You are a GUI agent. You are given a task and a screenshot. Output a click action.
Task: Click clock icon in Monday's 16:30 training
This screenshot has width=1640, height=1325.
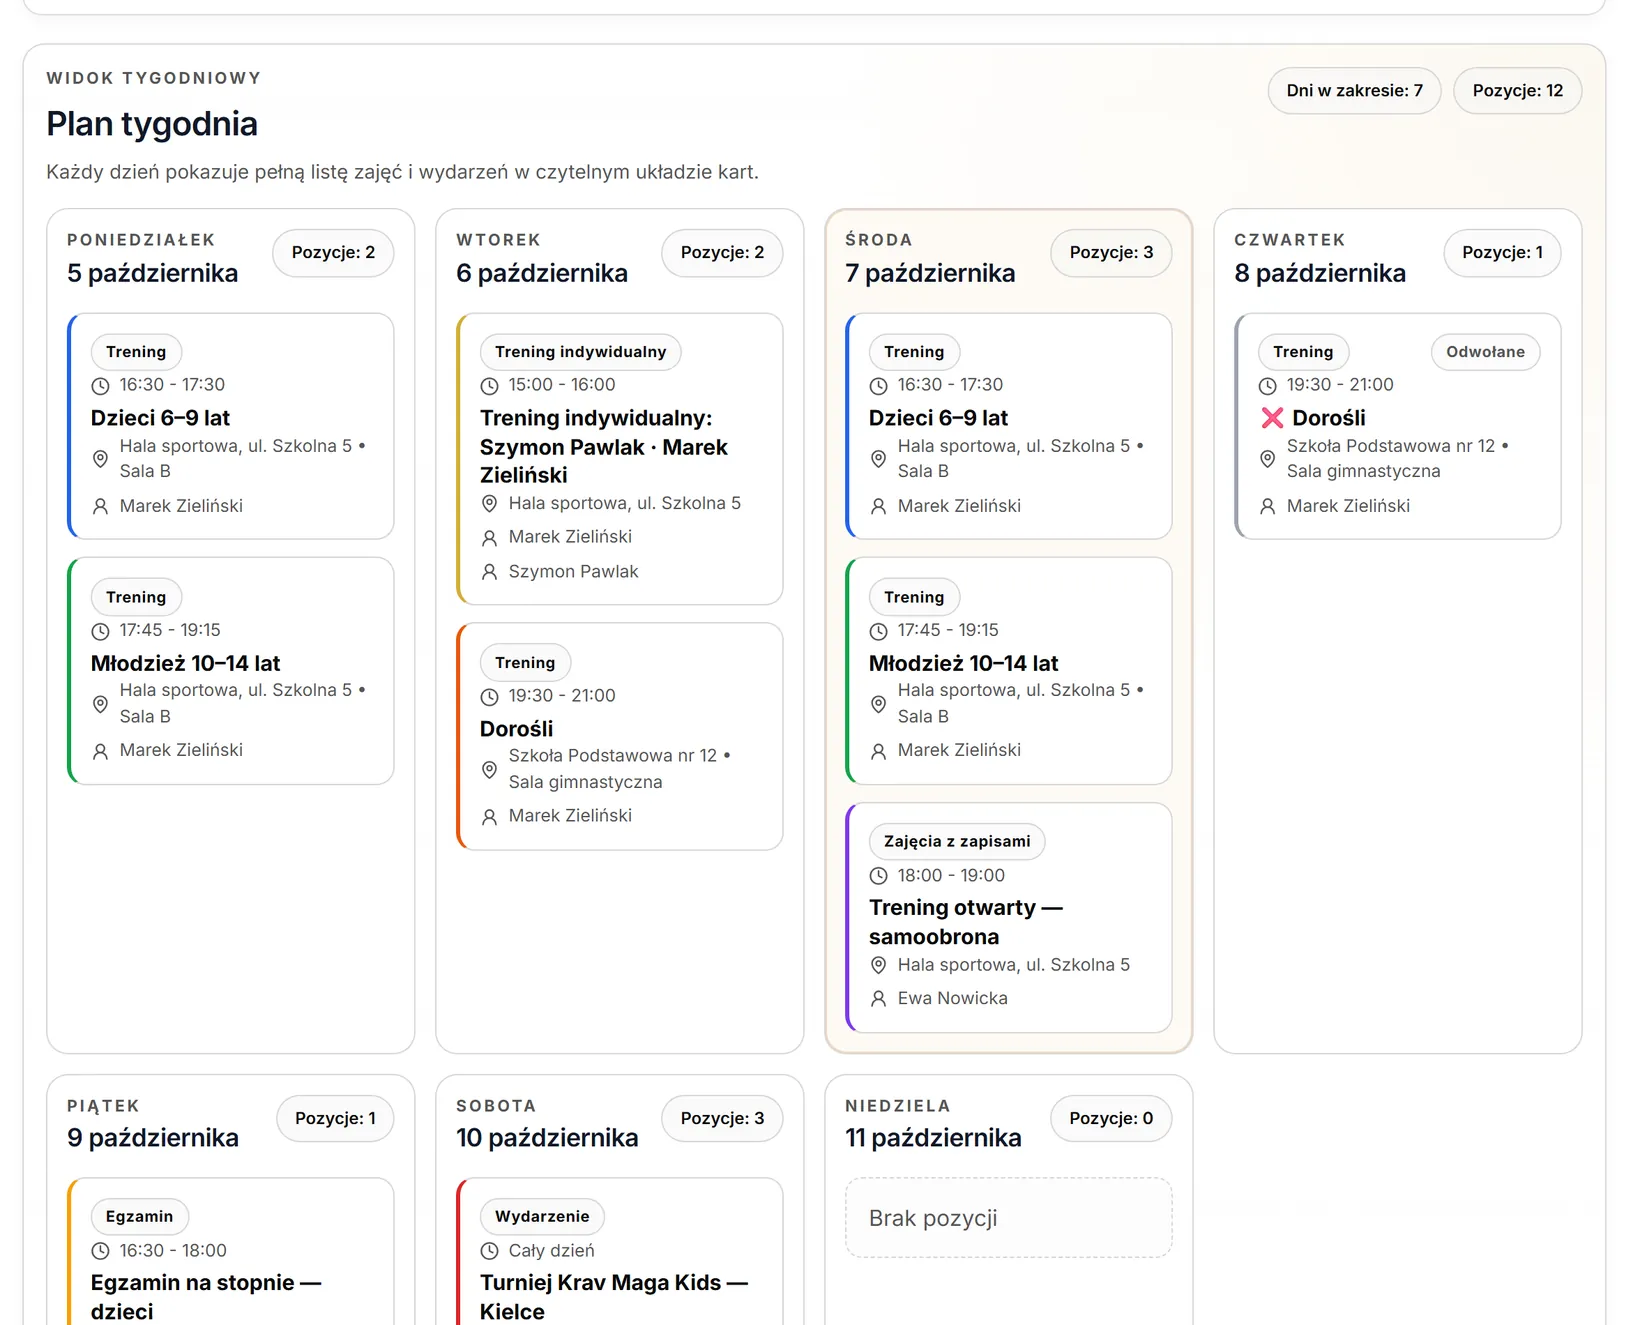tap(100, 386)
